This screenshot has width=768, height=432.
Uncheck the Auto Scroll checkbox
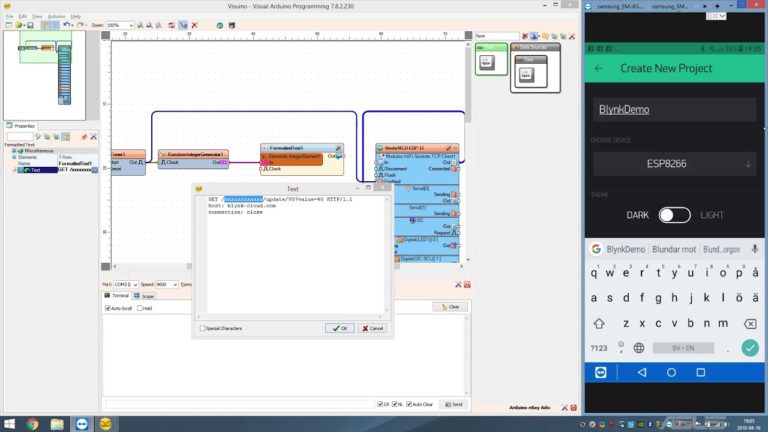click(x=108, y=308)
